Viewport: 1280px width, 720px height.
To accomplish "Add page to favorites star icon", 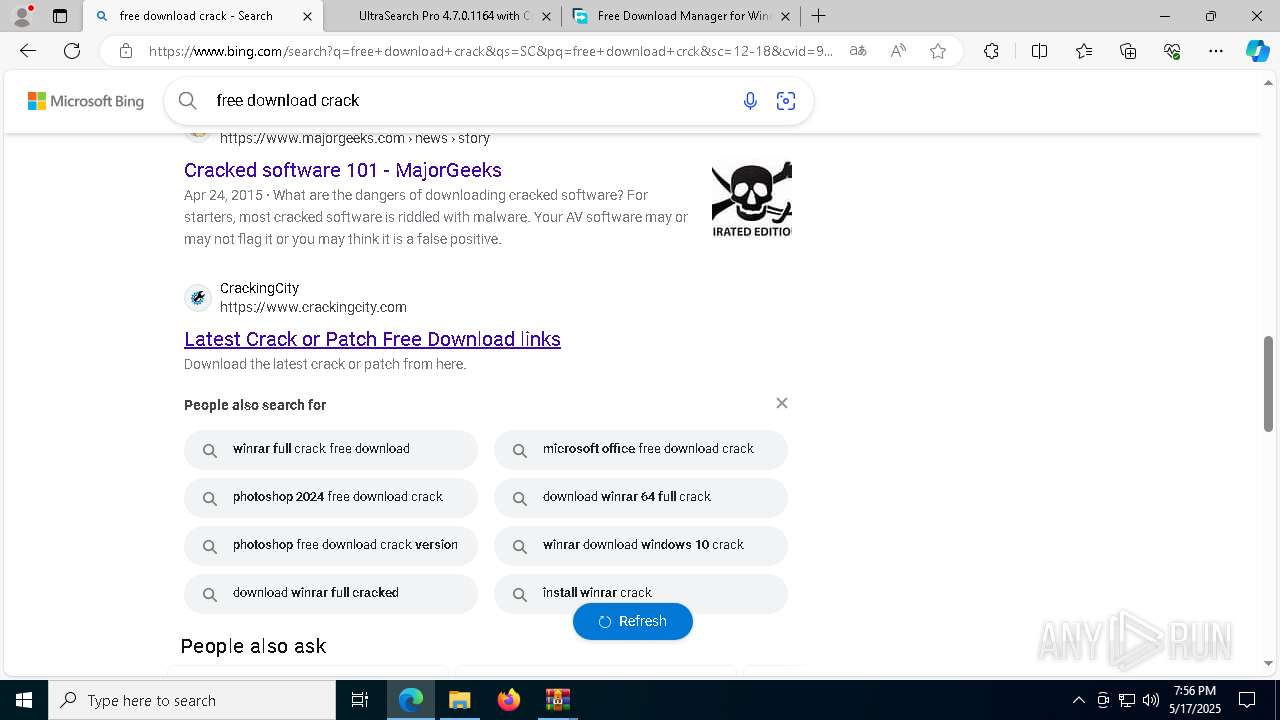I will (x=938, y=51).
